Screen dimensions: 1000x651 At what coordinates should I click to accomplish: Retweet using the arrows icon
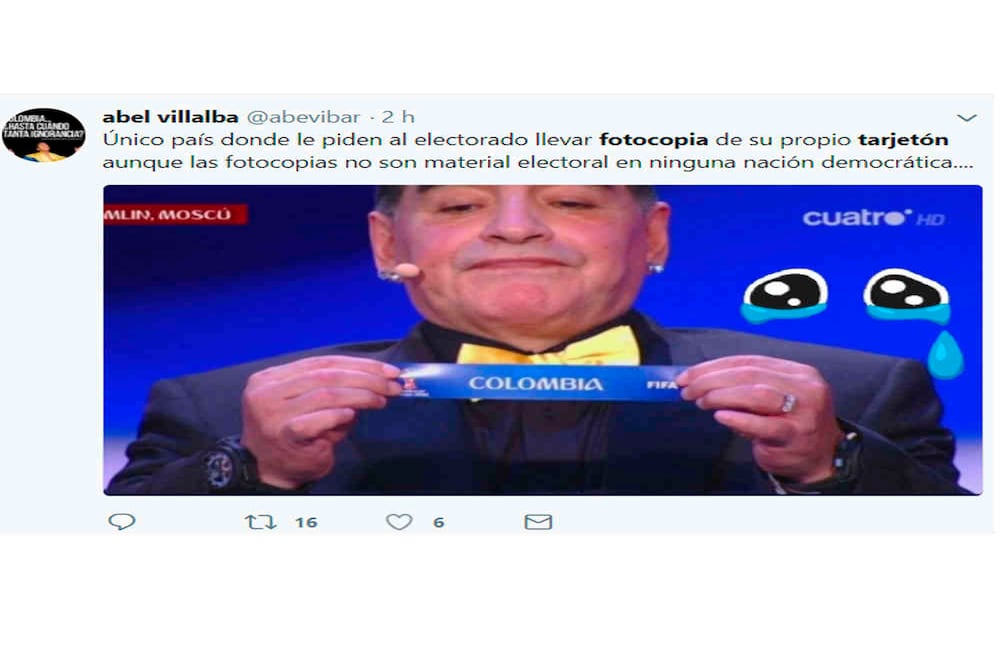coord(260,522)
